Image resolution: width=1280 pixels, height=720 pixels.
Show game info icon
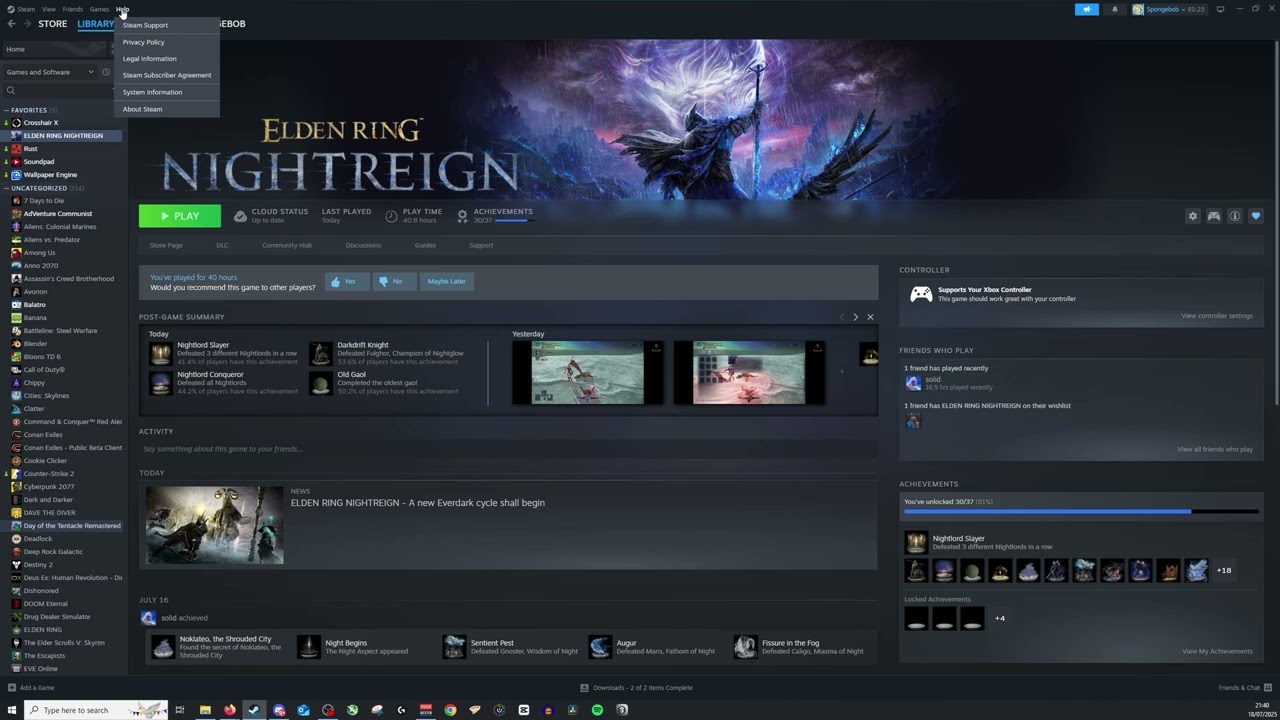[x=1235, y=216]
